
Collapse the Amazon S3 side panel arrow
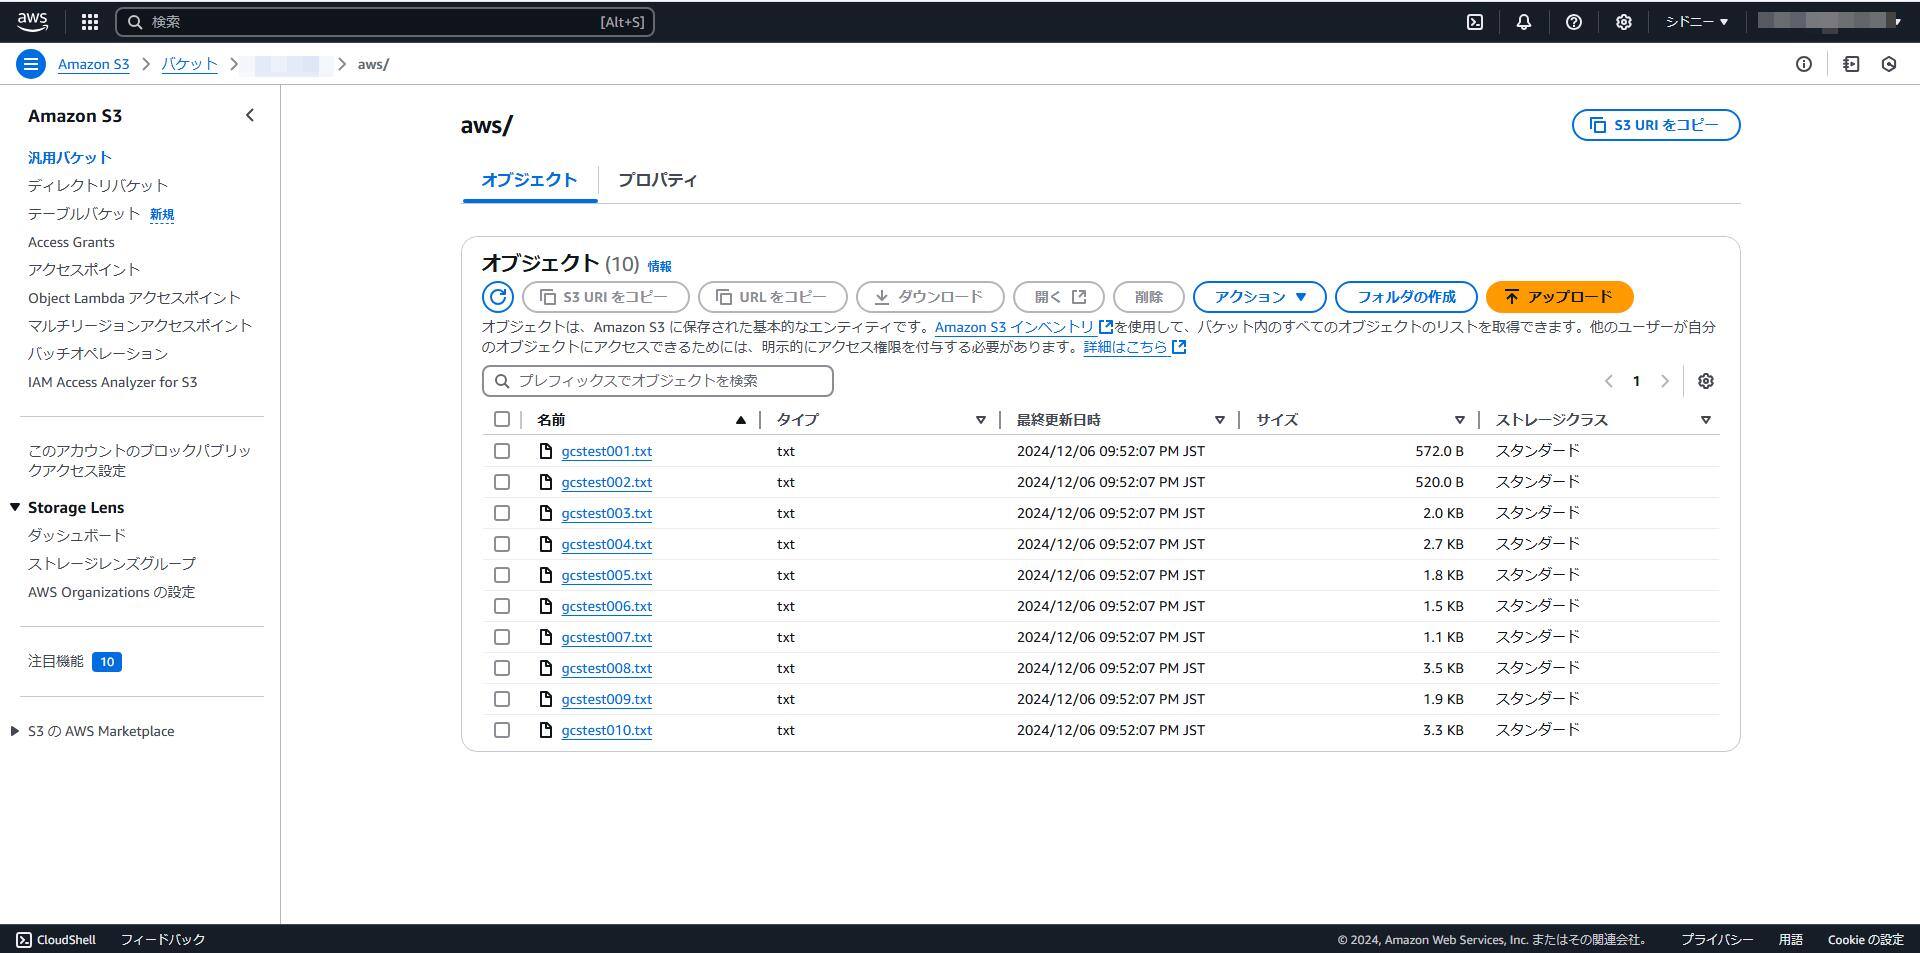click(250, 115)
